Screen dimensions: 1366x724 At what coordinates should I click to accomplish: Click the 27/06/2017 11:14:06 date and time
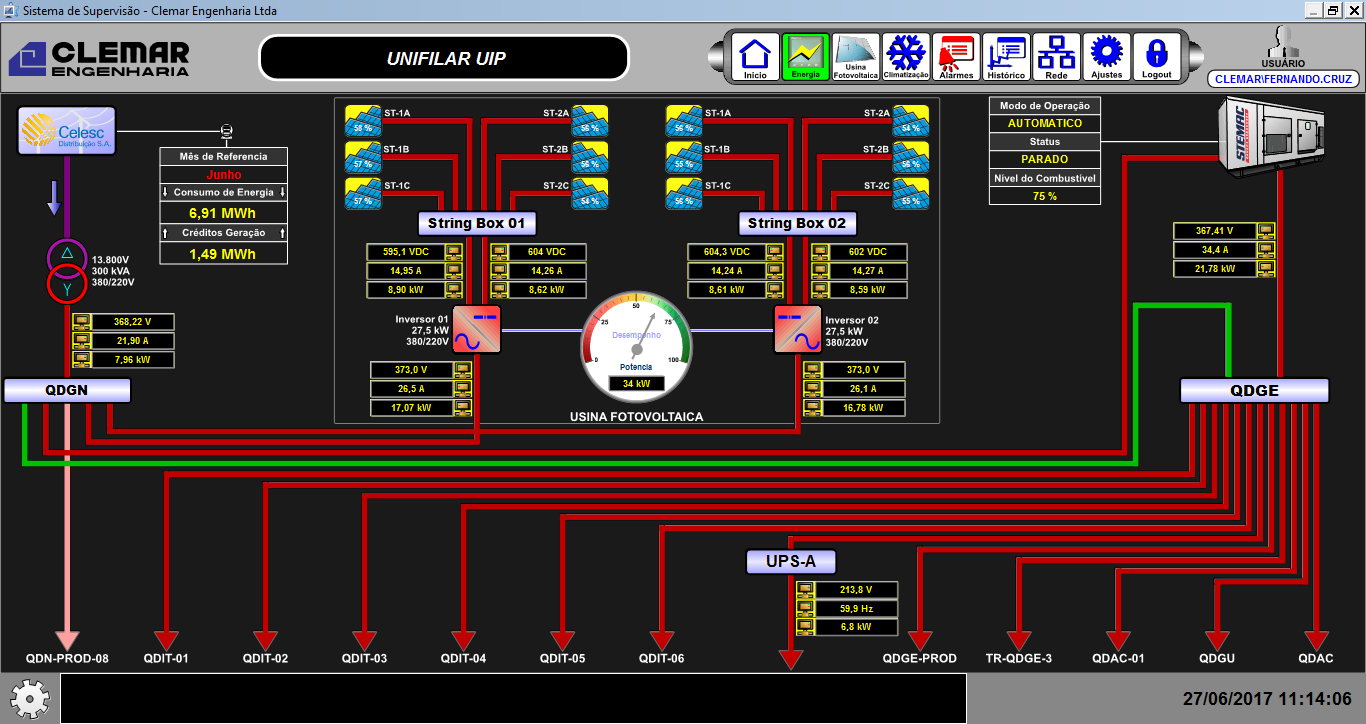coord(1267,700)
